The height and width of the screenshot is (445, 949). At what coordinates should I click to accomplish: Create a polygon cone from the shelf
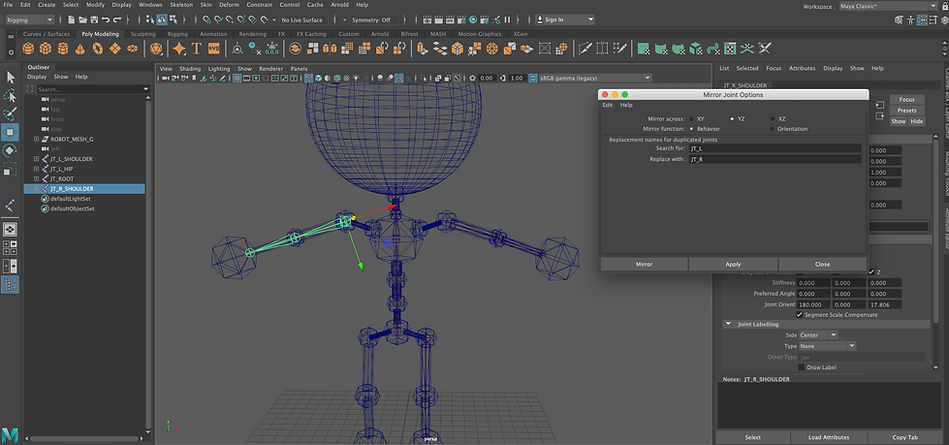pos(80,48)
